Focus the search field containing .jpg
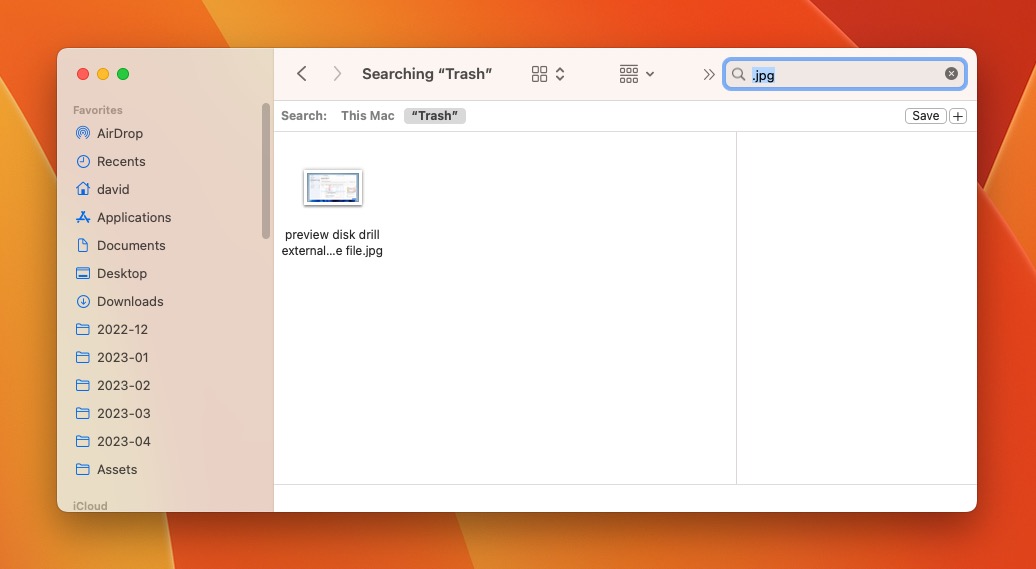This screenshot has height=569, width=1036. click(x=845, y=74)
